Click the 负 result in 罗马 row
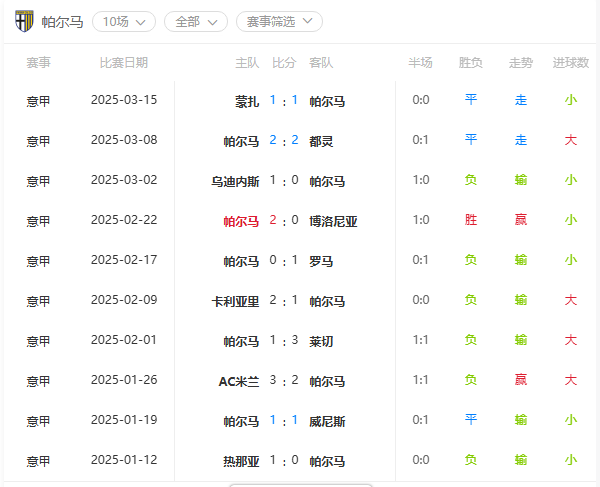This screenshot has height=487, width=600. click(471, 260)
